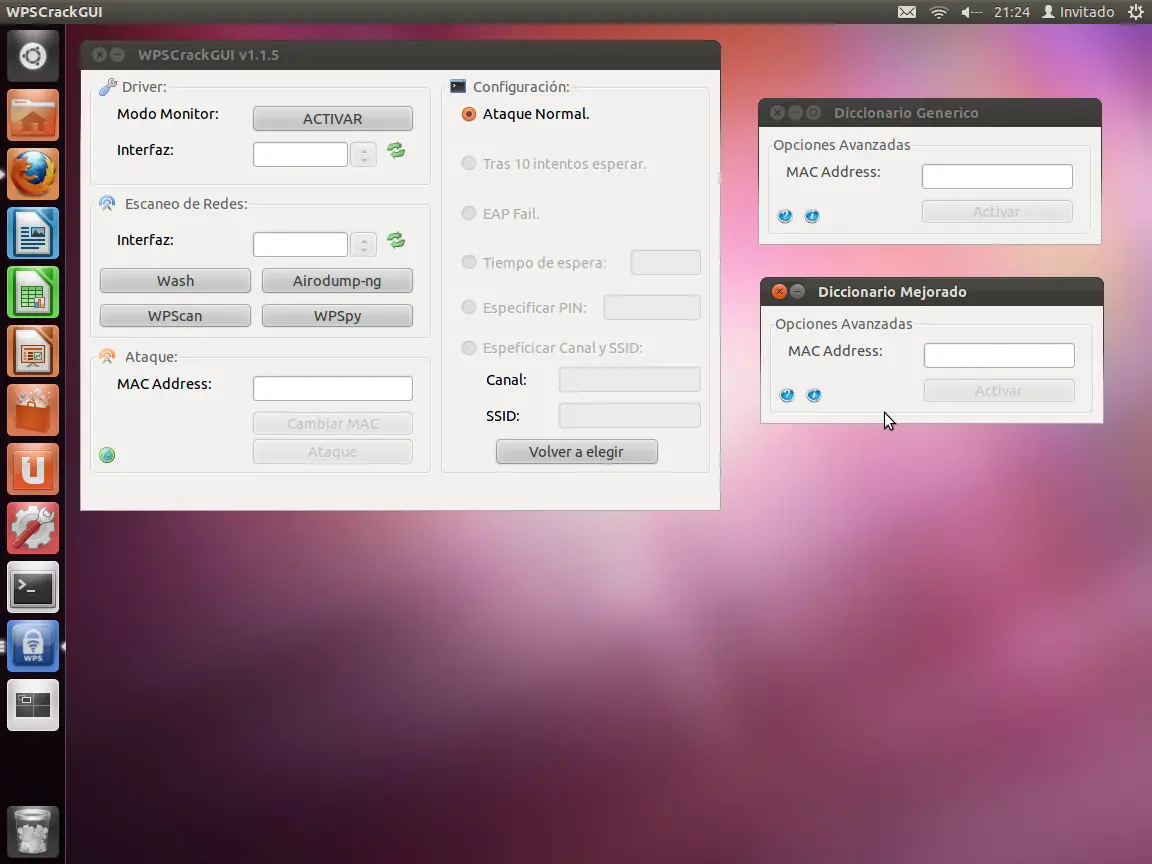The height and width of the screenshot is (864, 1152).
Task: Select Ataque Normal radio option
Action: coord(469,115)
